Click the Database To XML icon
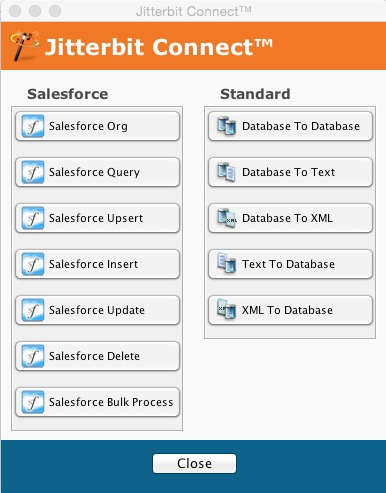This screenshot has width=386, height=493. point(227,218)
